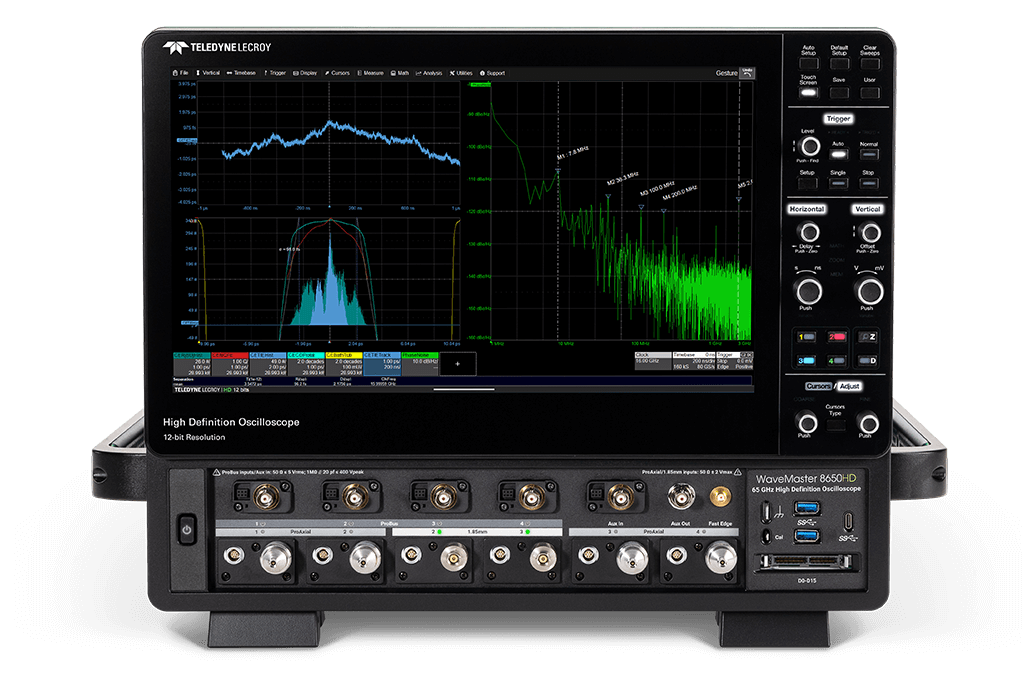Toggle the Touch Screen button

pos(807,92)
